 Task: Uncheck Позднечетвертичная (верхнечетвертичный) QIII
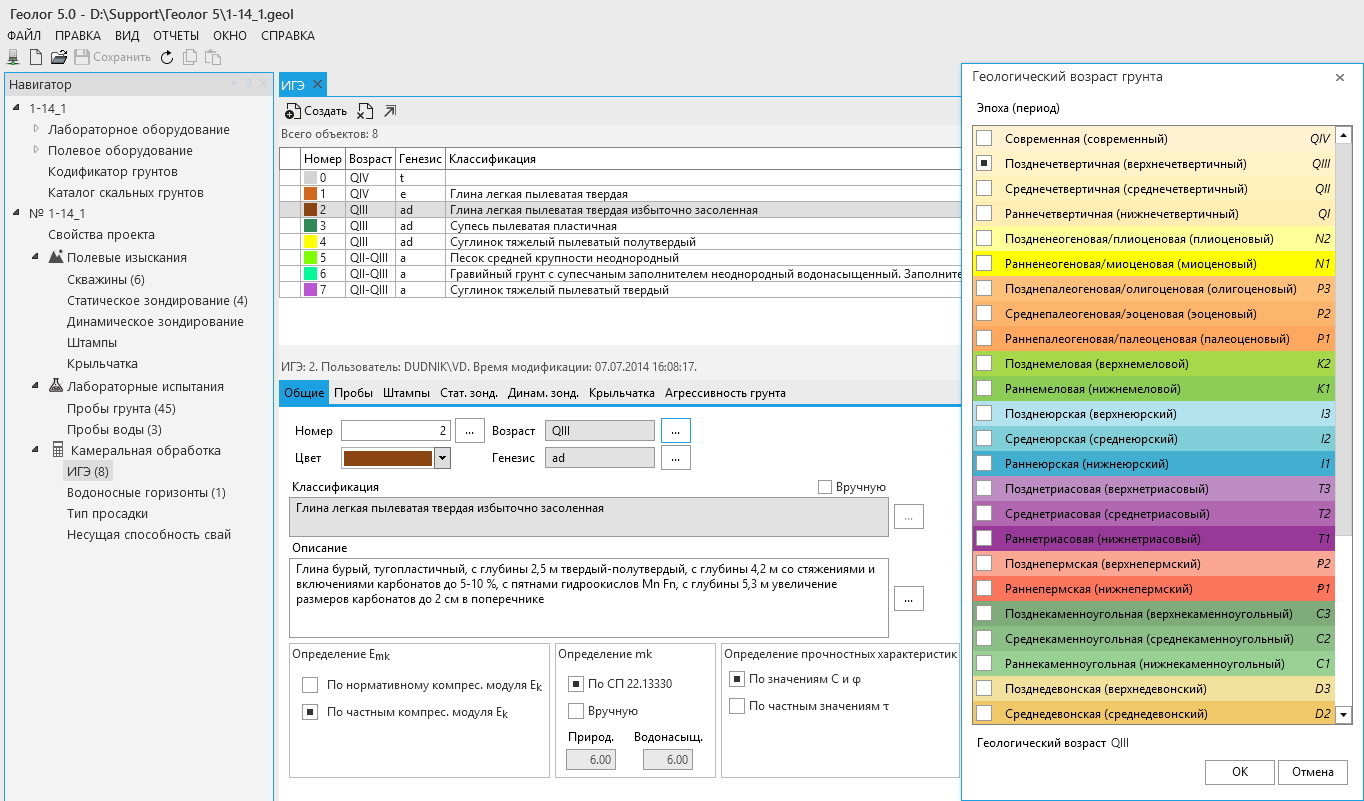coord(984,163)
